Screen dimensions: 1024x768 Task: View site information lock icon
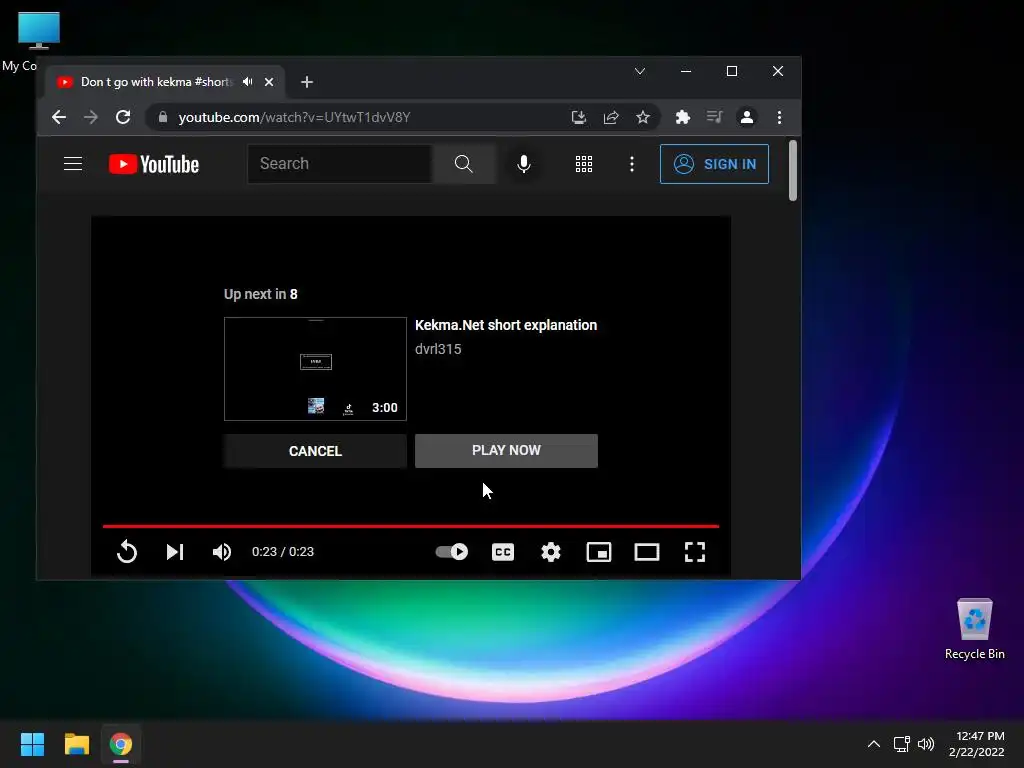163,117
